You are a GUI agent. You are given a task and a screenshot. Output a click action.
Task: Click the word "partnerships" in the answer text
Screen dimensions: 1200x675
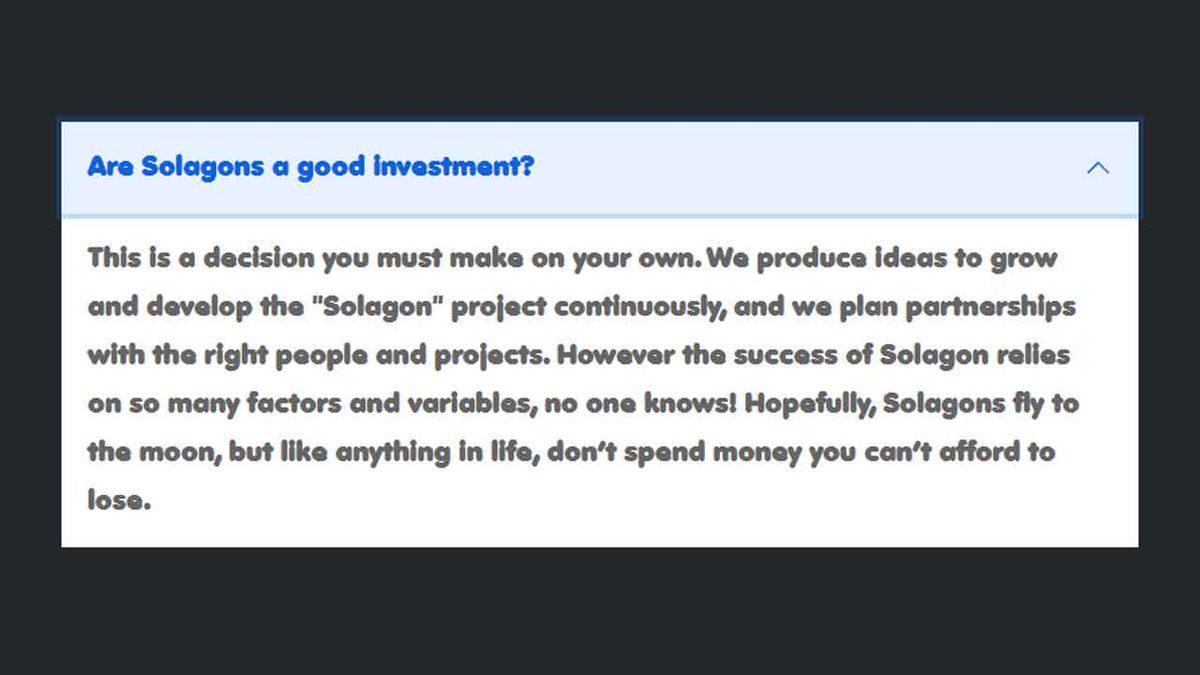[990, 306]
